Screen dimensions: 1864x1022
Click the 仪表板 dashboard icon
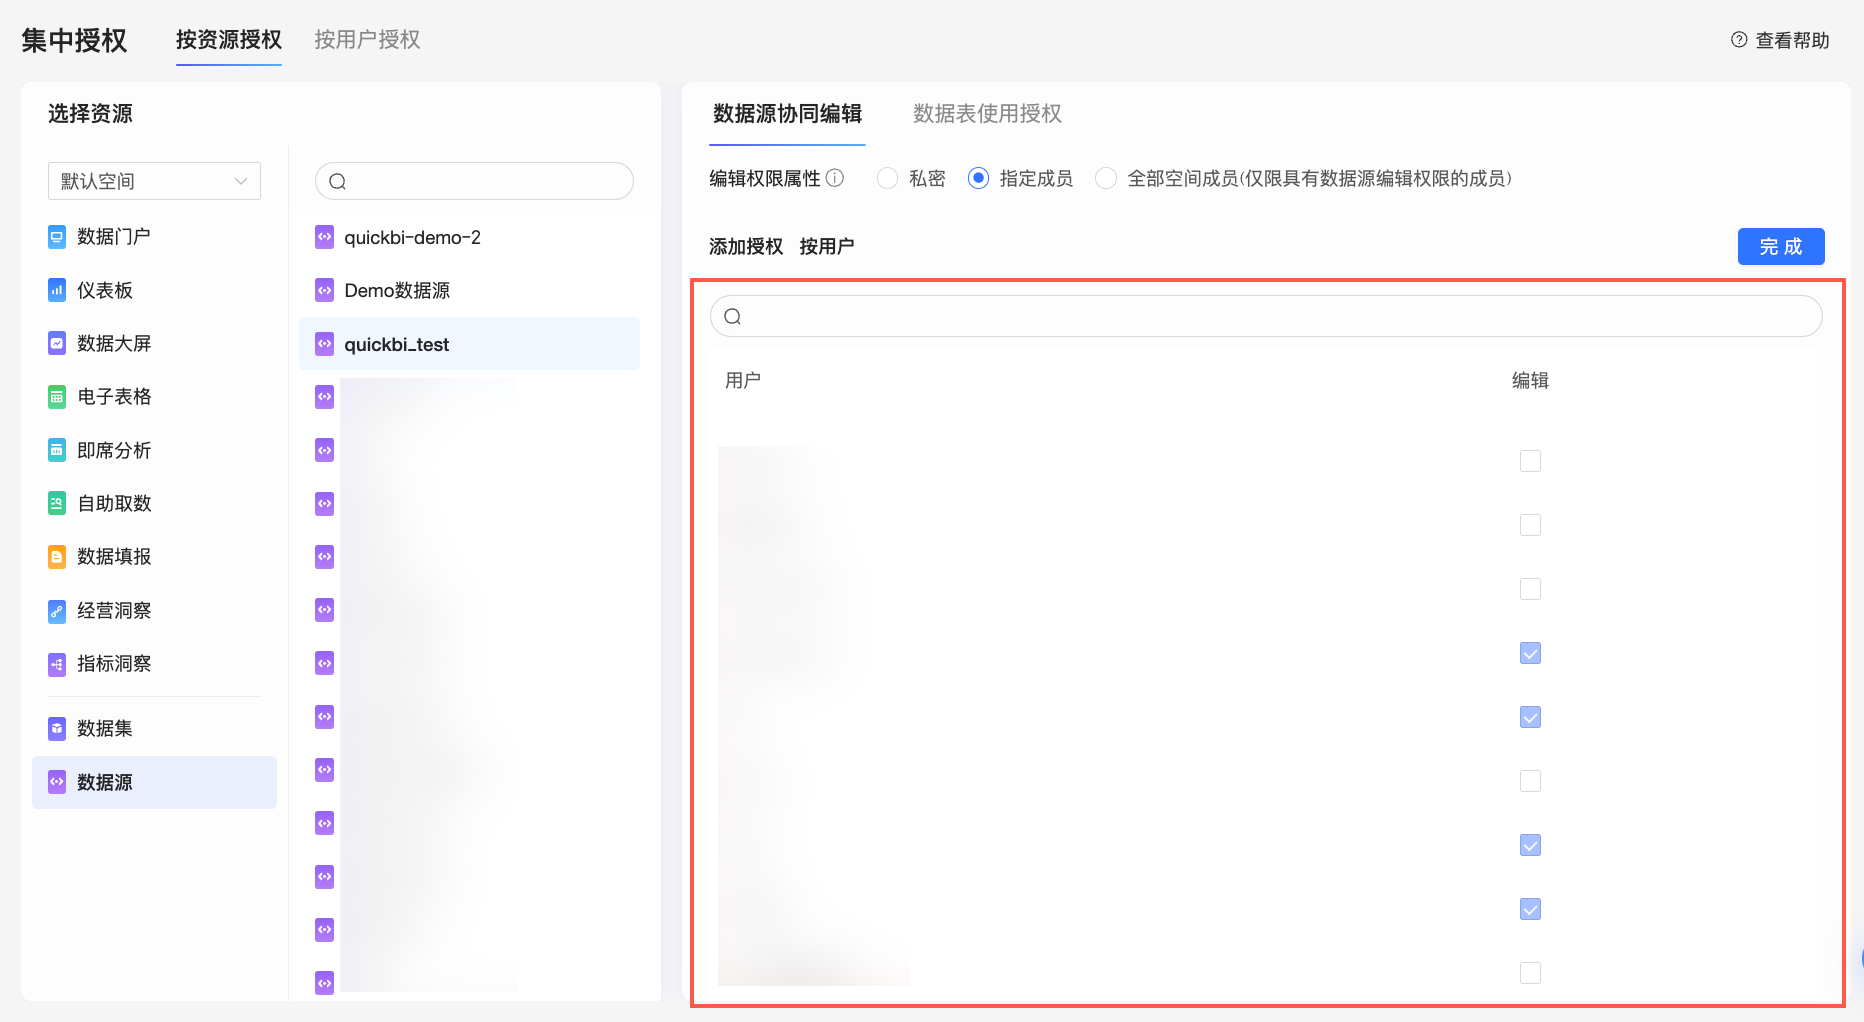tap(57, 290)
